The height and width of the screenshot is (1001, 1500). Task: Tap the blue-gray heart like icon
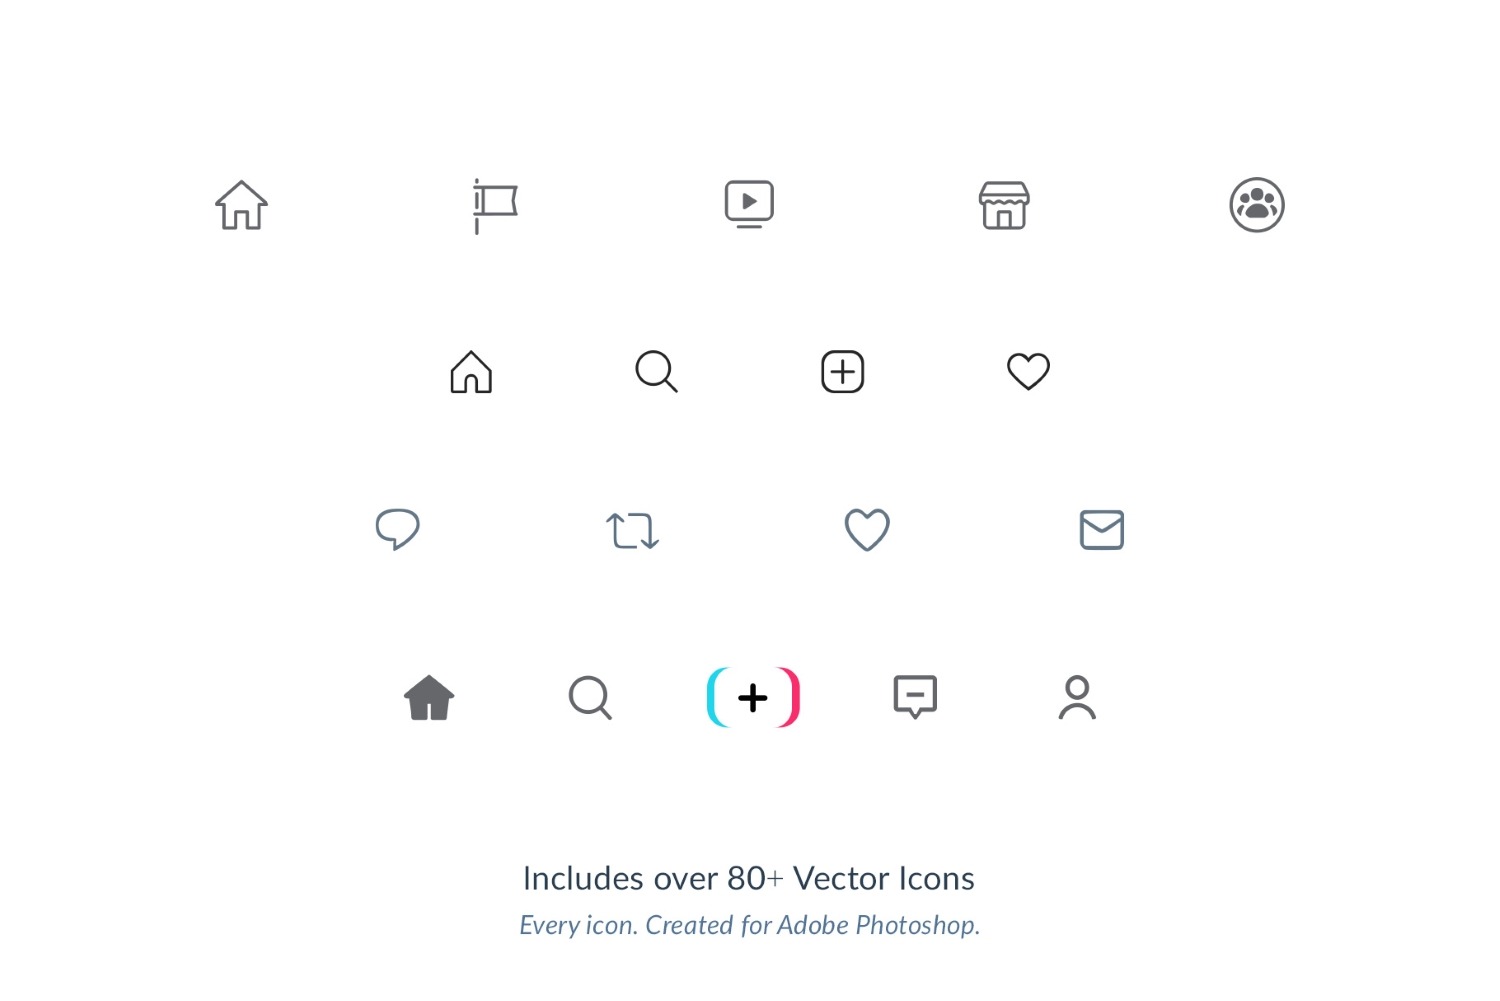(x=867, y=530)
